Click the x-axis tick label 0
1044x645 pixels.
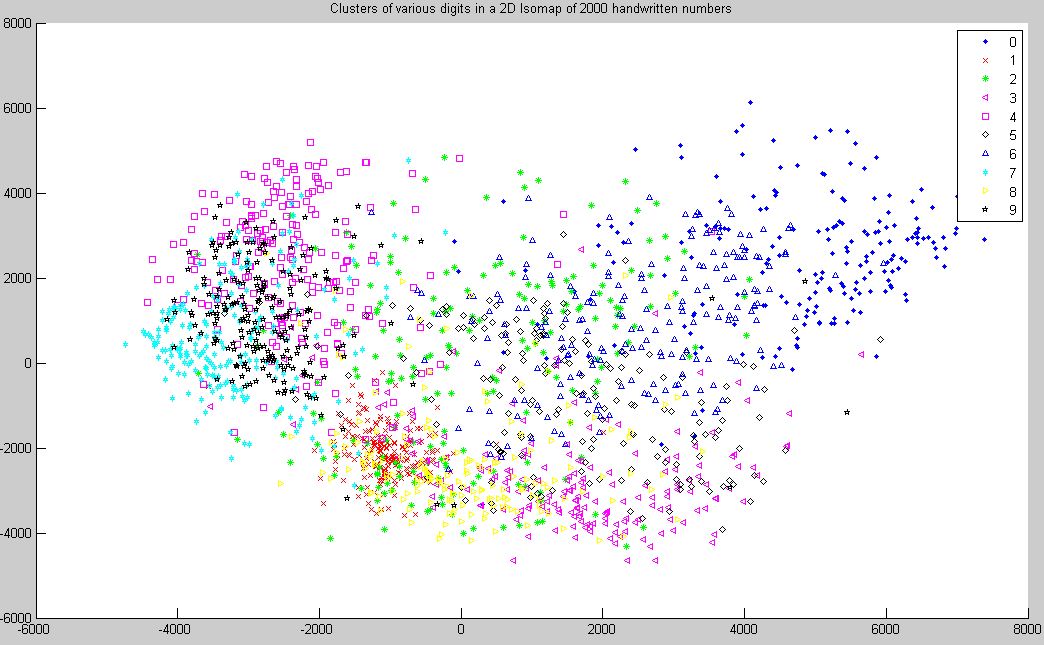point(461,630)
